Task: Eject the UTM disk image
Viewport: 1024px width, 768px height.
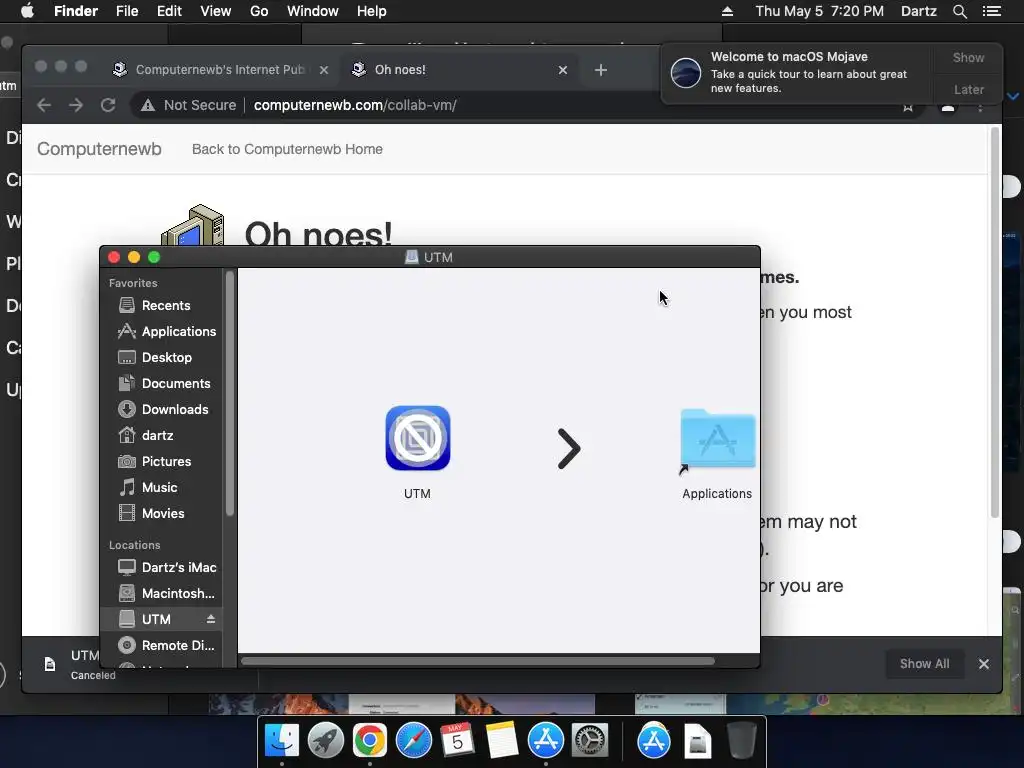Action: tap(211, 619)
